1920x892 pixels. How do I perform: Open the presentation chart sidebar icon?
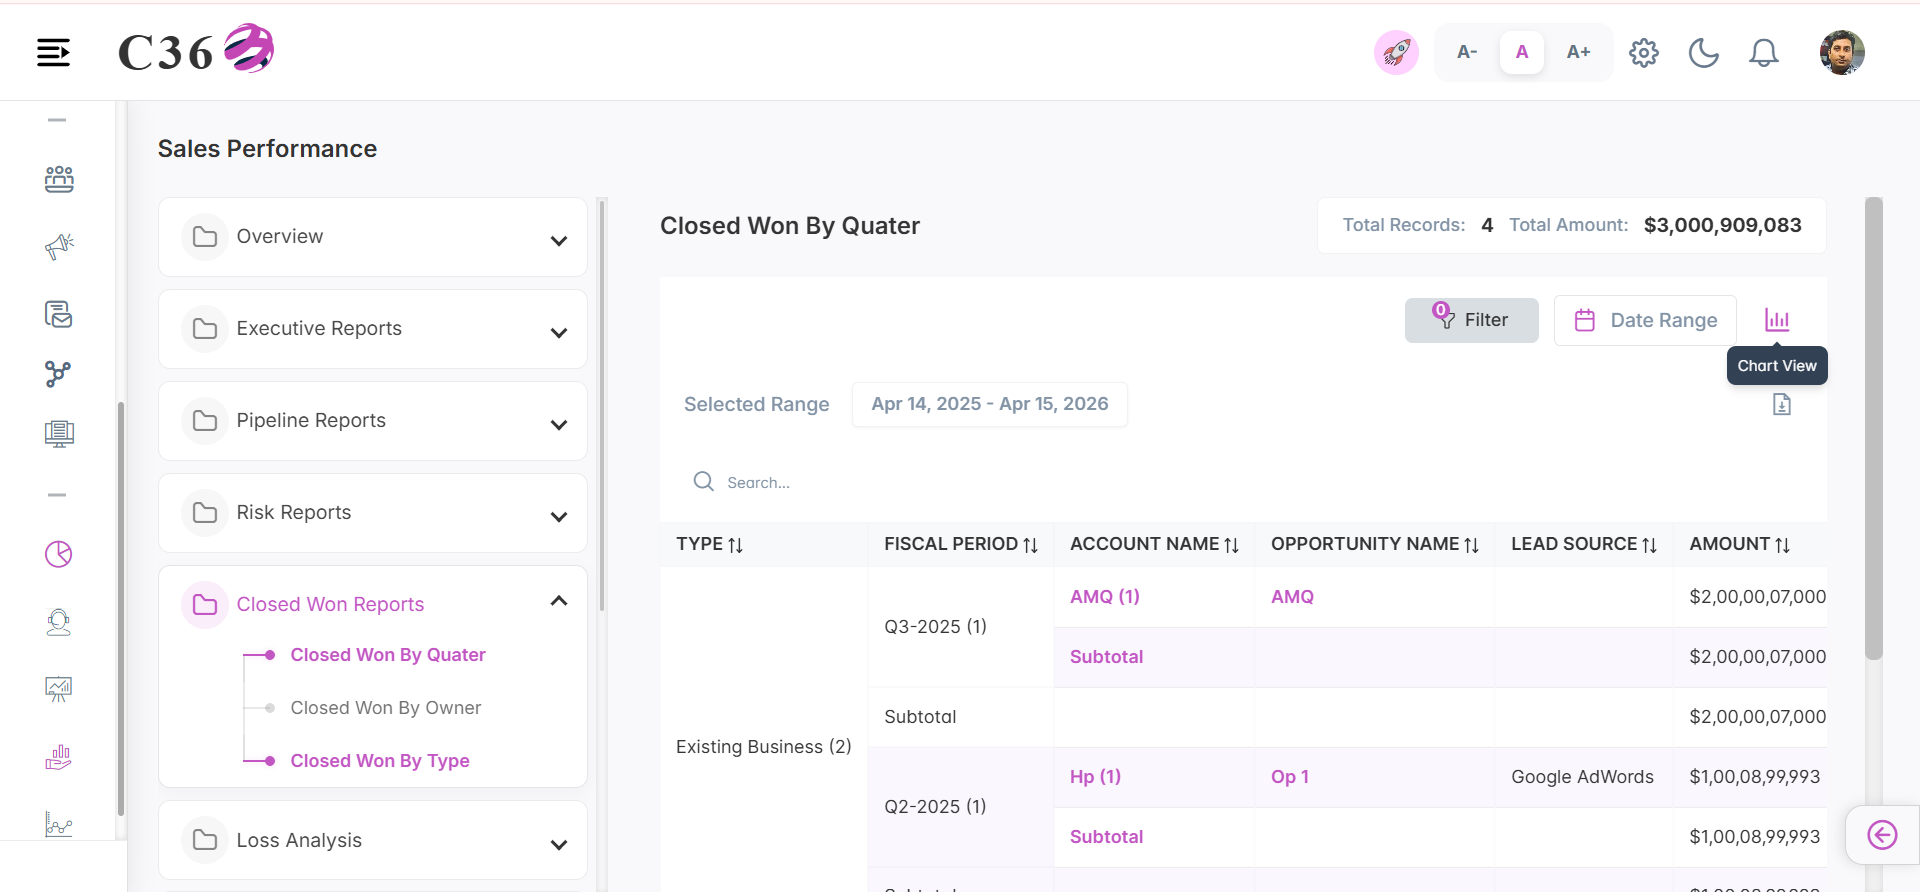(59, 689)
